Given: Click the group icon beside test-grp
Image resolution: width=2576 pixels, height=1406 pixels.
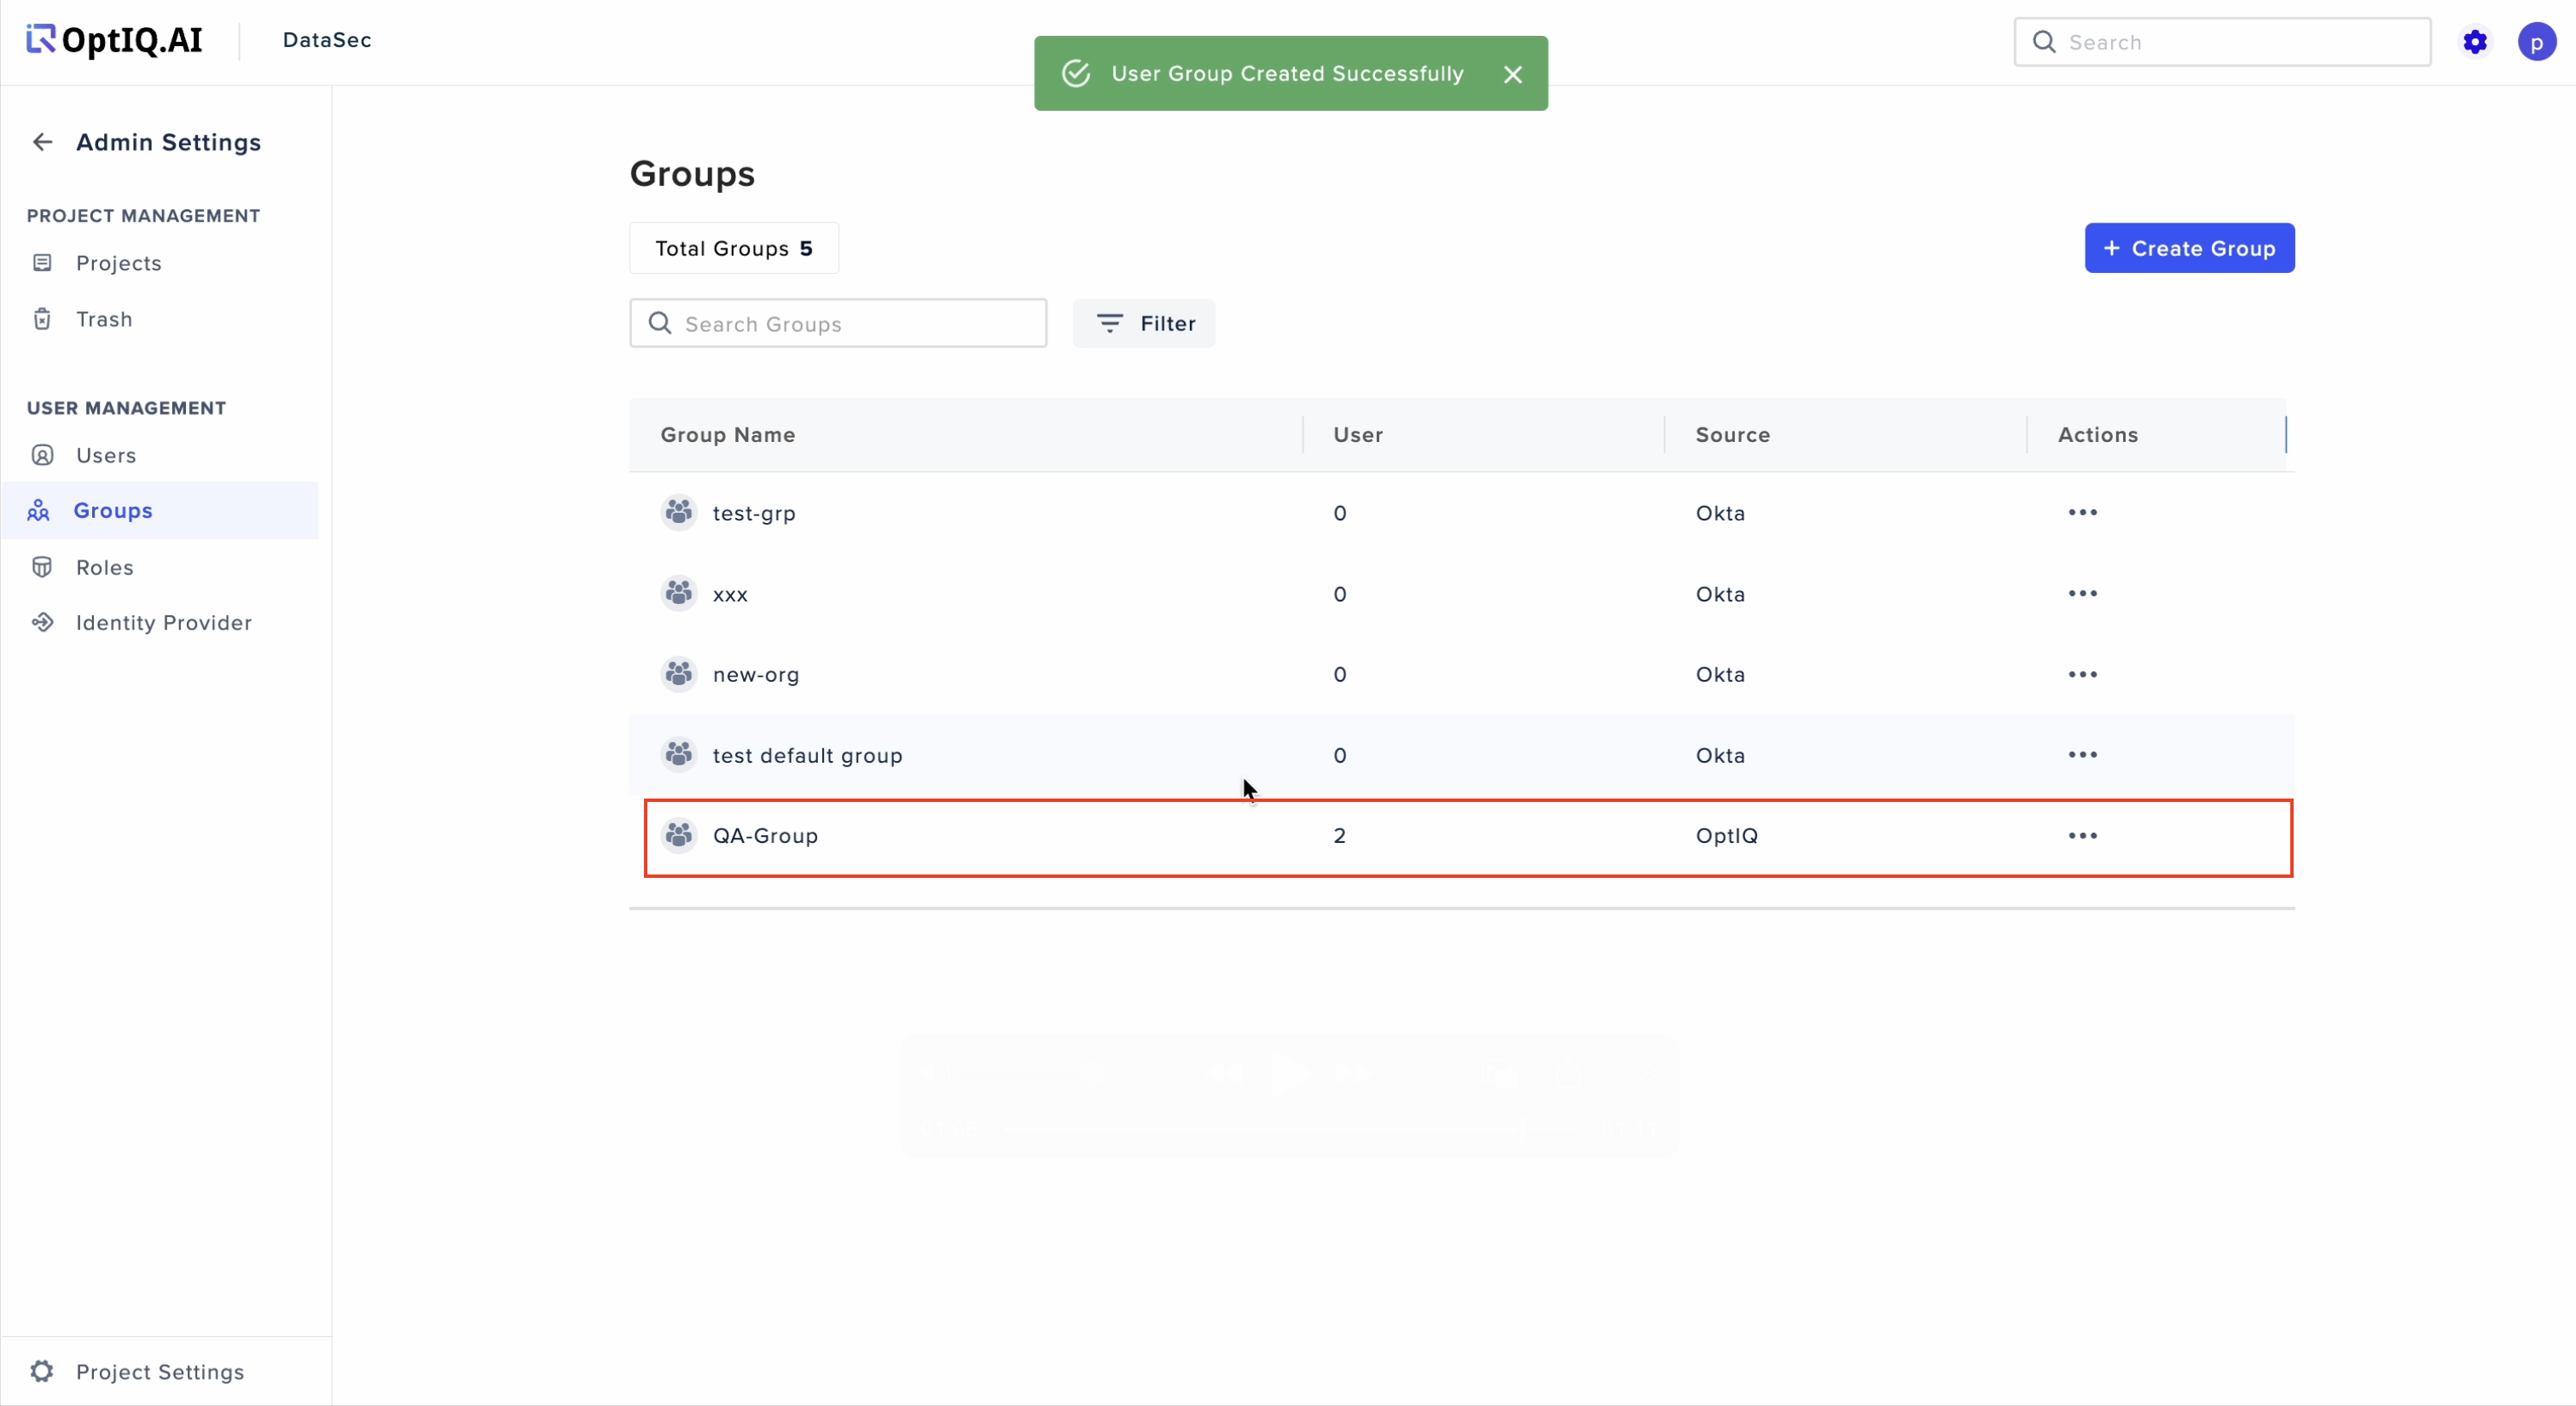Looking at the screenshot, I should coord(679,512).
